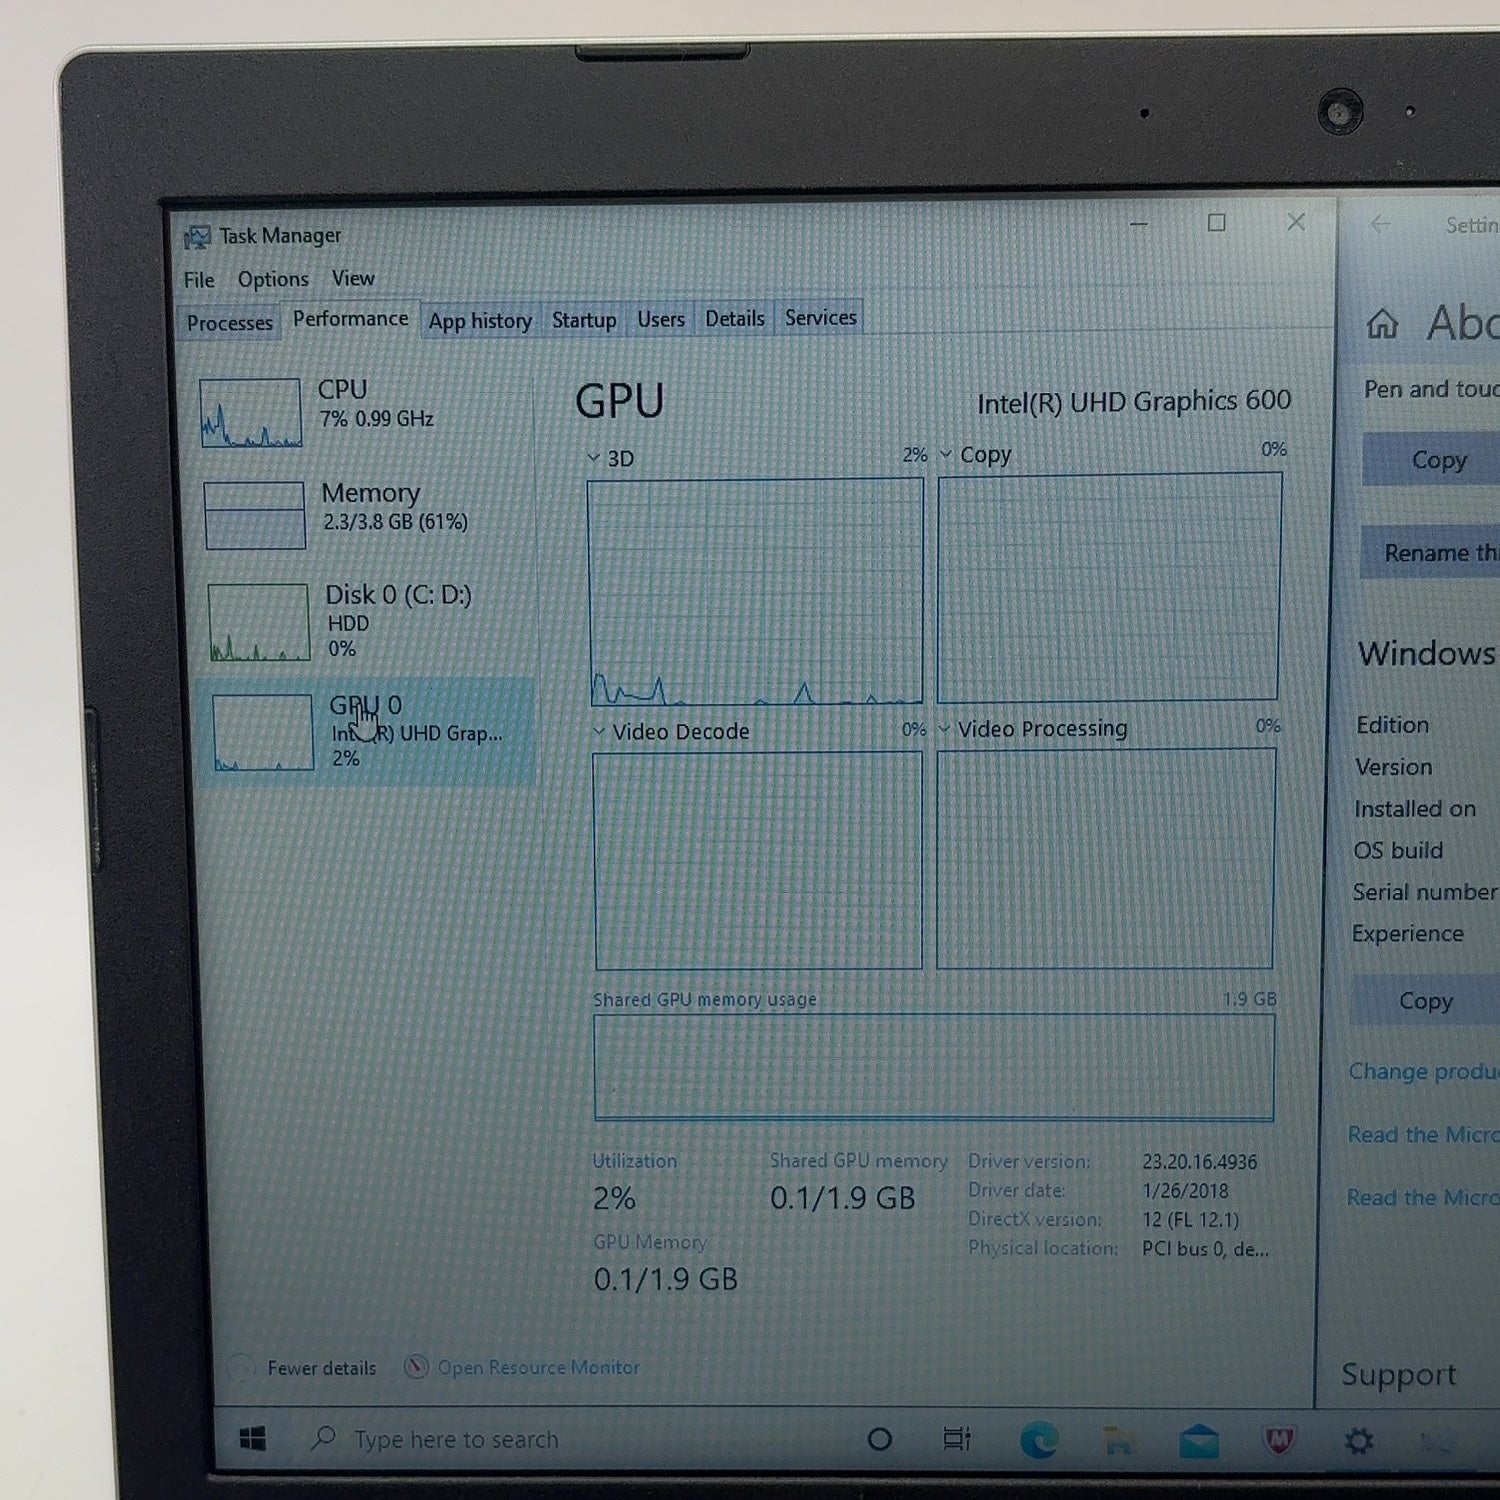Open Task View on the taskbar
Viewport: 1500px width, 1500px height.
[x=957, y=1440]
